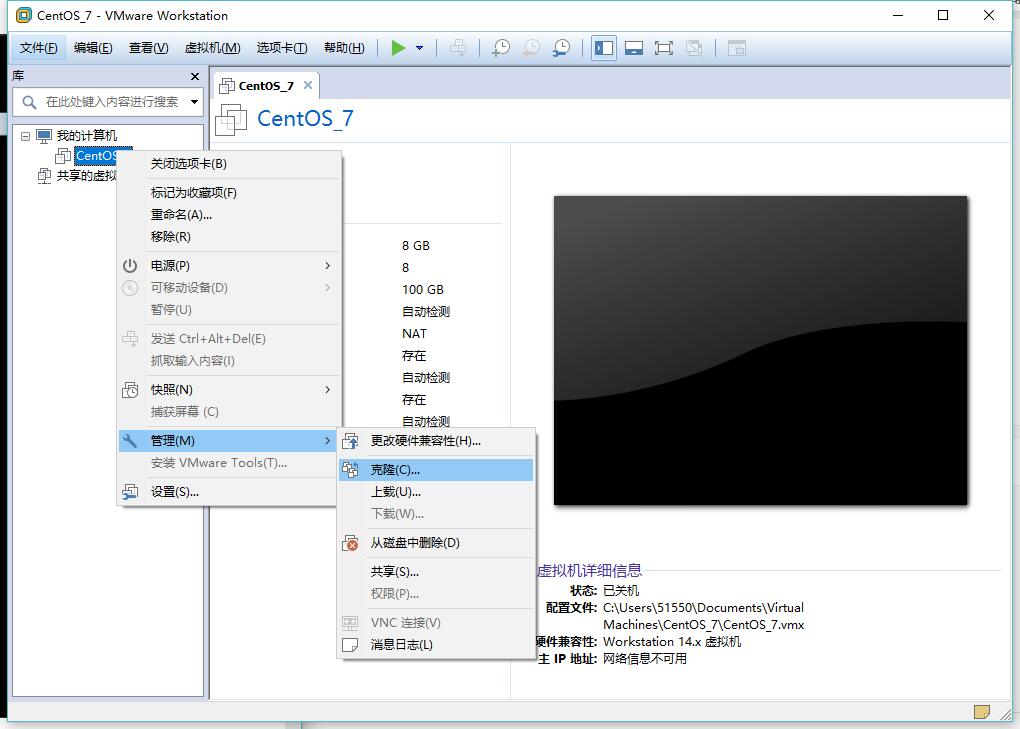Choose 共享(S)... in submenu

(x=436, y=572)
